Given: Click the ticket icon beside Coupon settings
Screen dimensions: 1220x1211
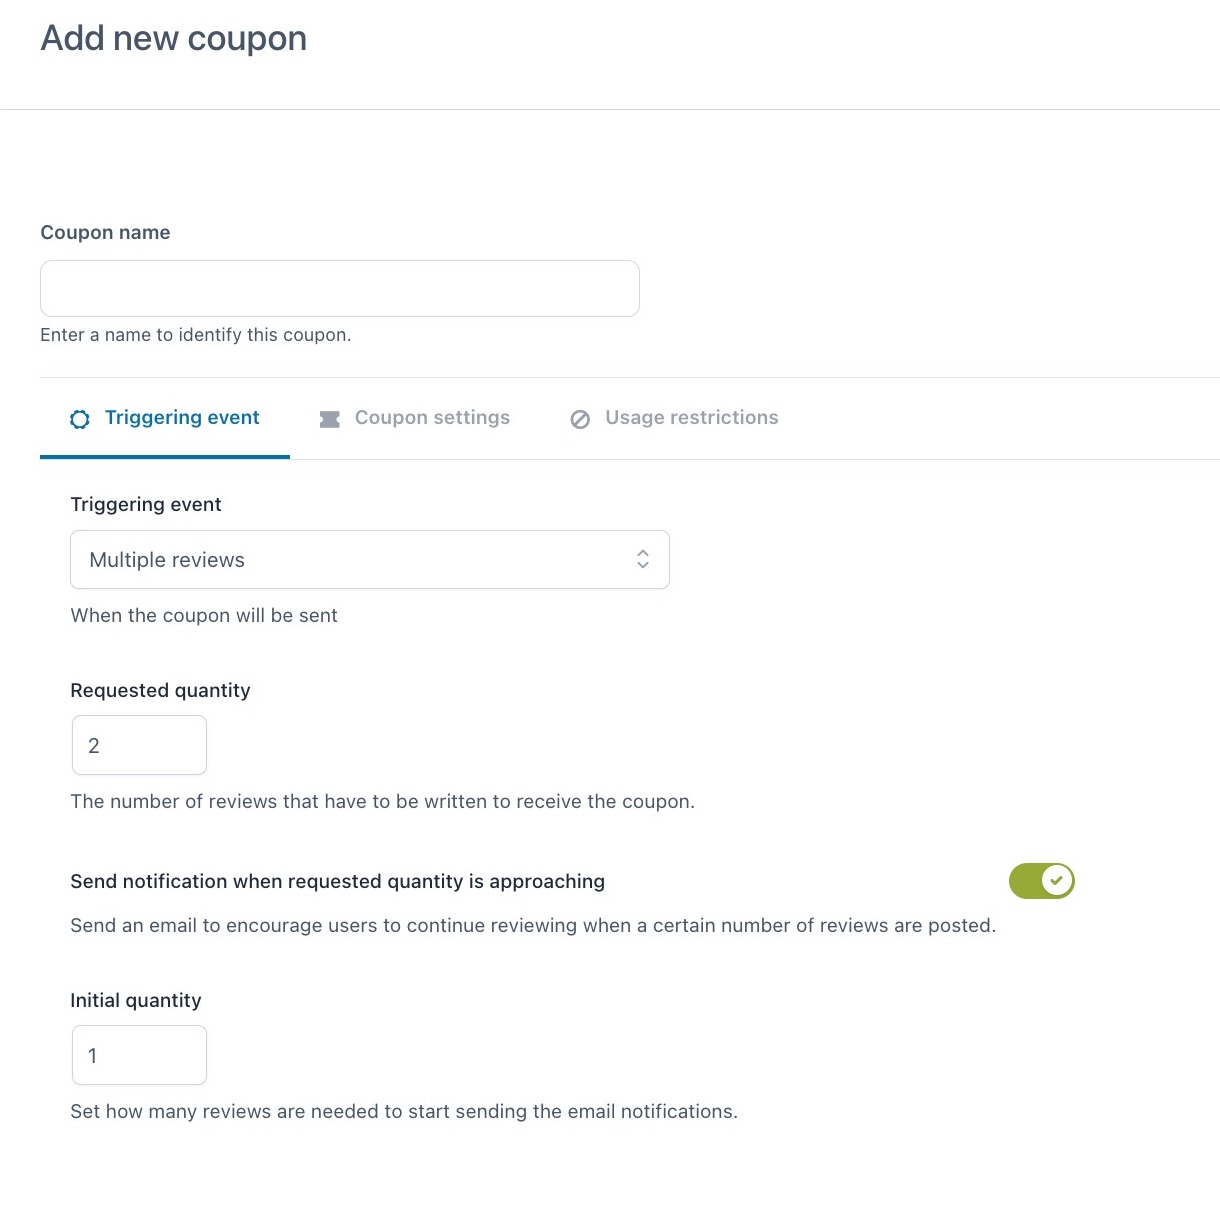Looking at the screenshot, I should coord(329,419).
